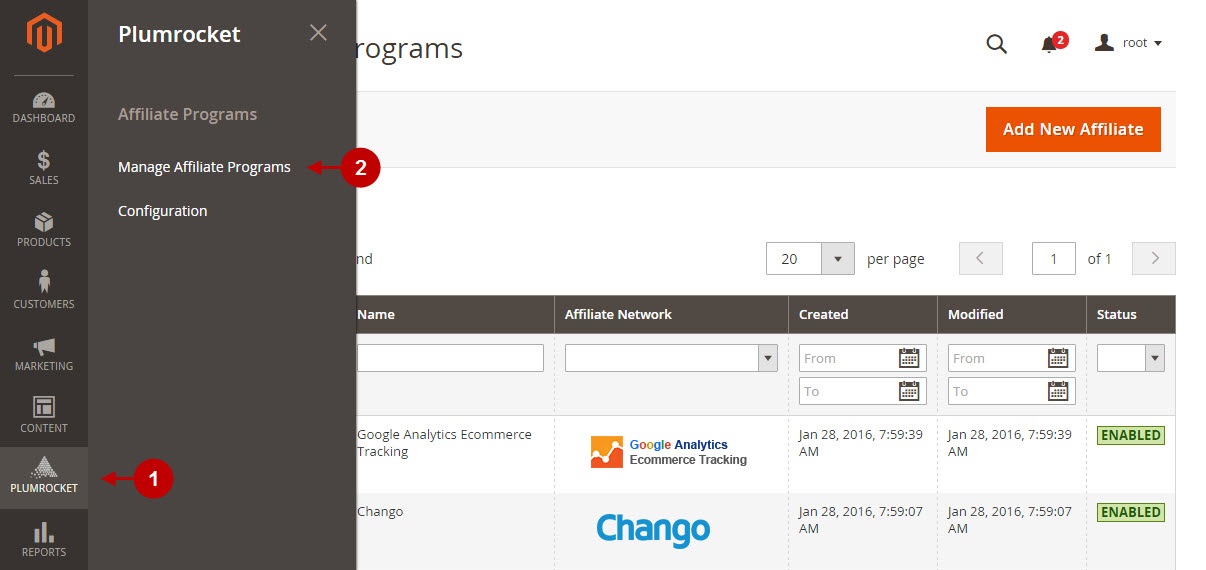Image resolution: width=1206 pixels, height=570 pixels.
Task: Open the Reports sidebar menu
Action: click(x=44, y=540)
